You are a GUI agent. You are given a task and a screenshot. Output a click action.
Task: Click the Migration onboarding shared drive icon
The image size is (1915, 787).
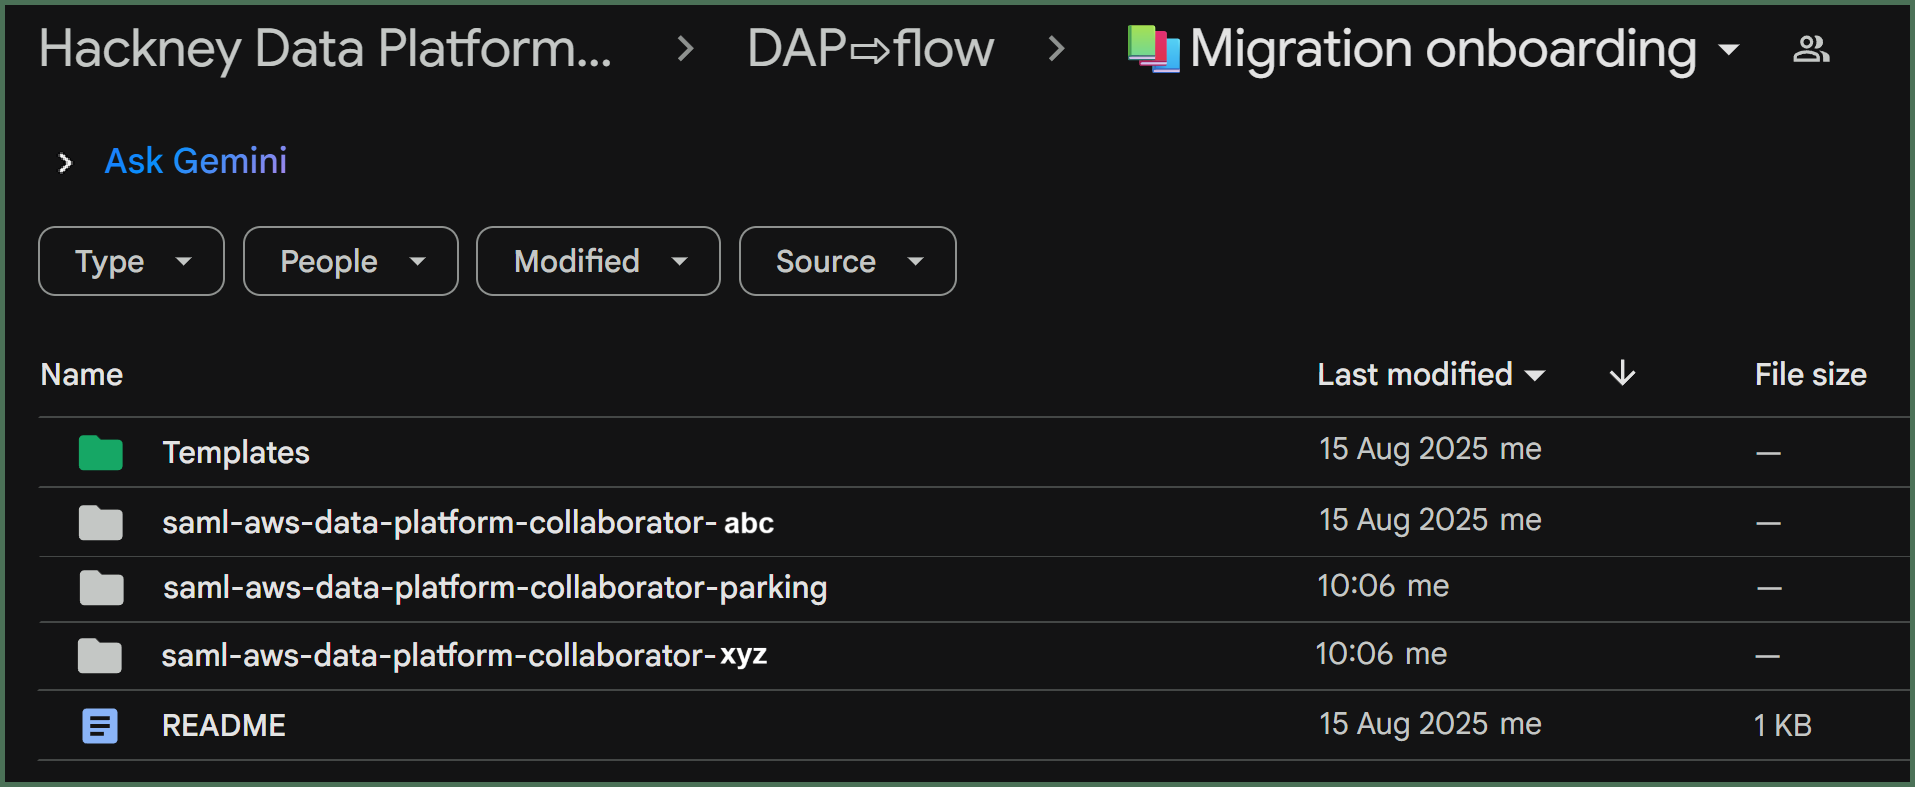tap(1153, 49)
